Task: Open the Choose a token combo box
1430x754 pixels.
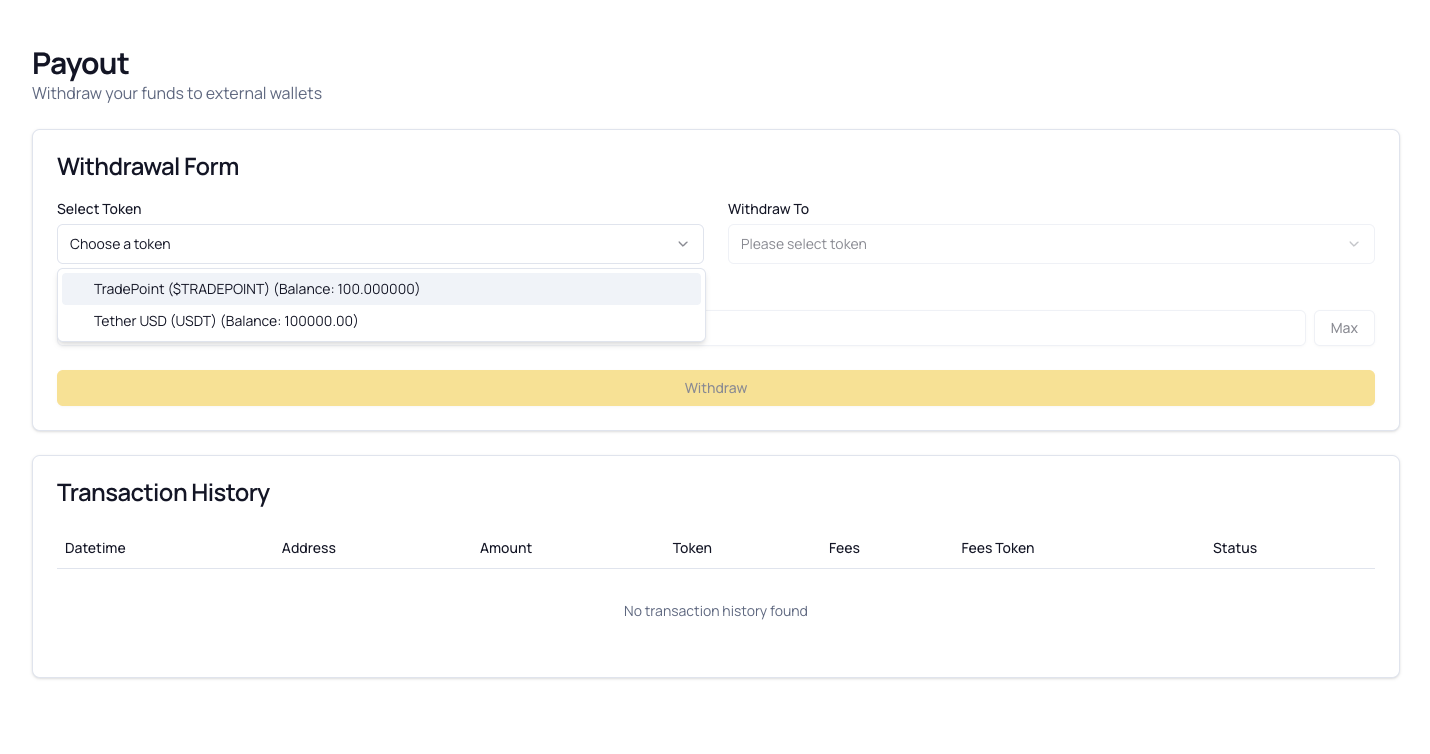Action: [380, 243]
